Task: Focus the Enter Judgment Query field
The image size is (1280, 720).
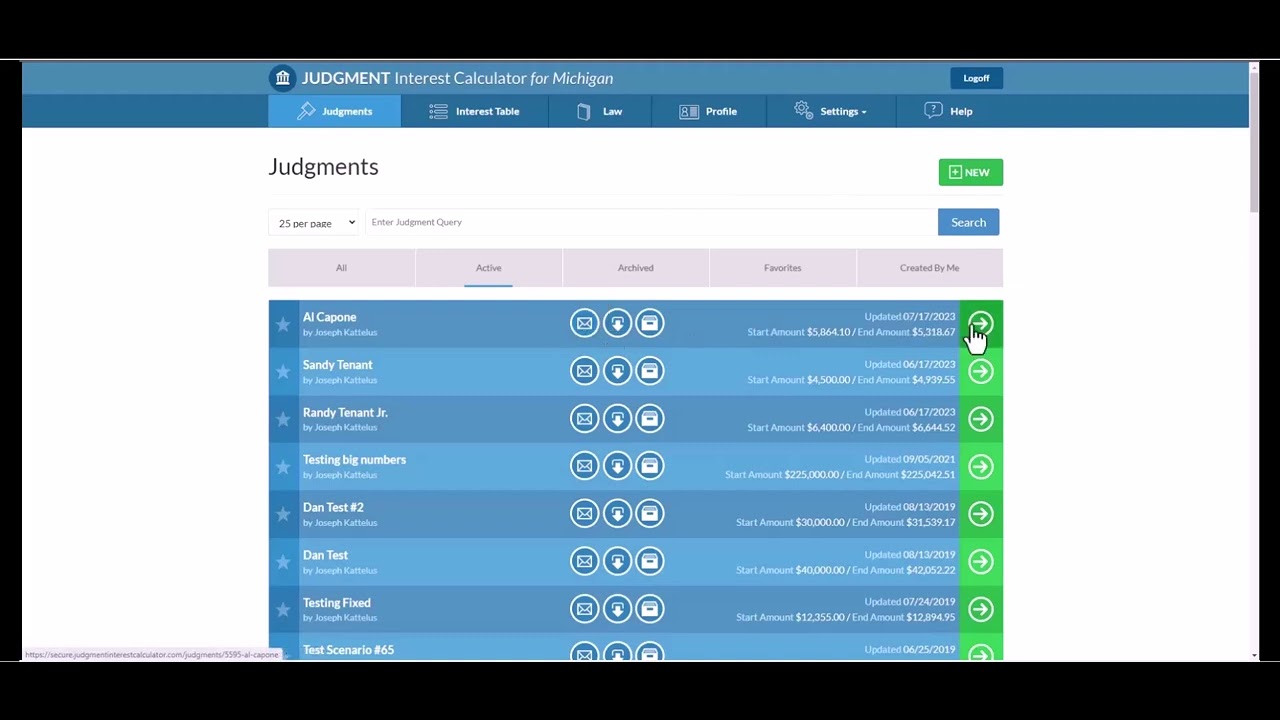Action: tap(651, 222)
